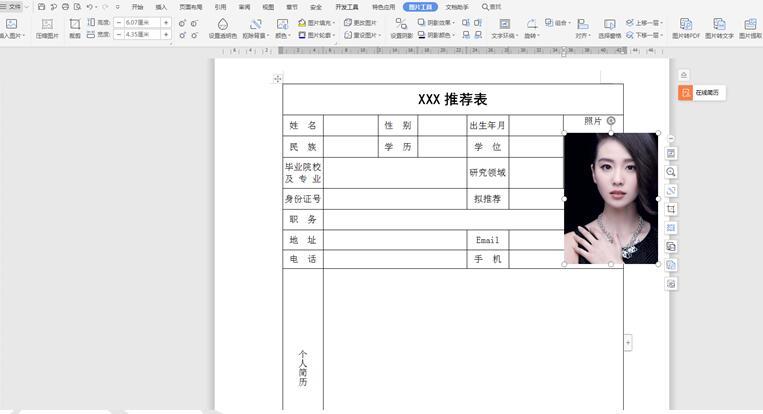Viewport: 763px width, 414px height.
Task: Open the 页面布局 (Page Layout) tab
Action: click(x=190, y=7)
